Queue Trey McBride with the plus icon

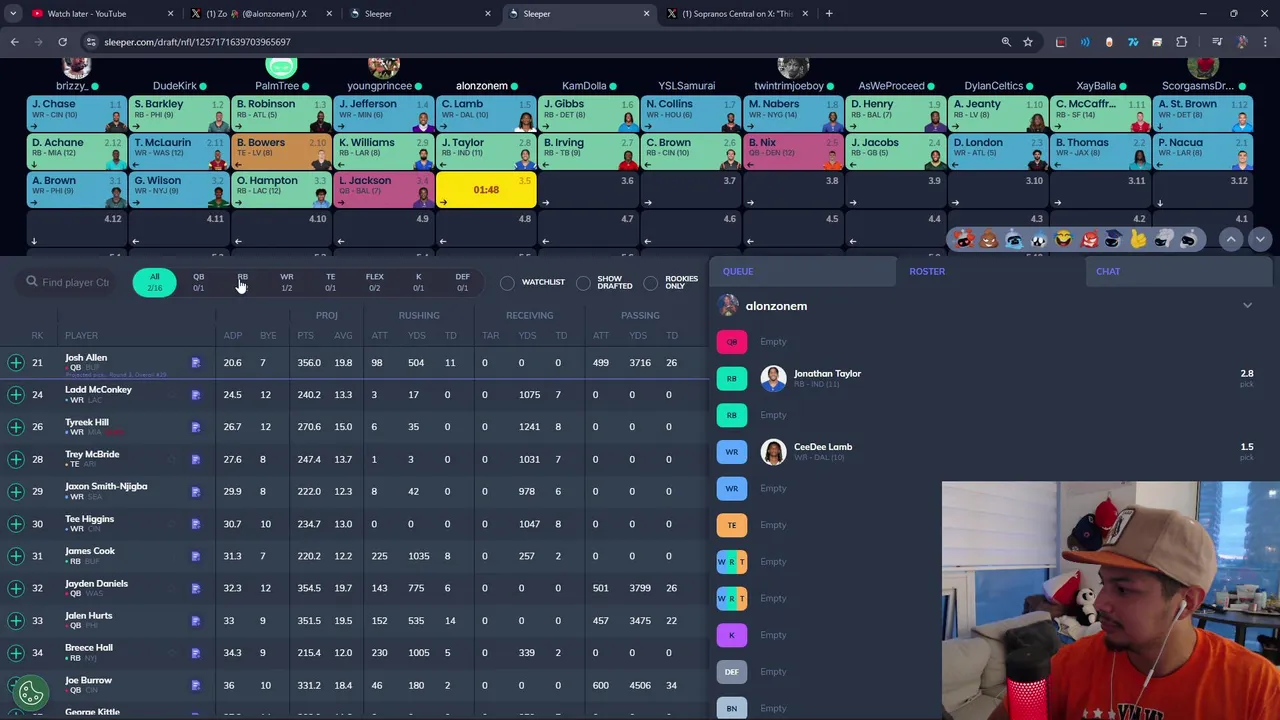16,459
